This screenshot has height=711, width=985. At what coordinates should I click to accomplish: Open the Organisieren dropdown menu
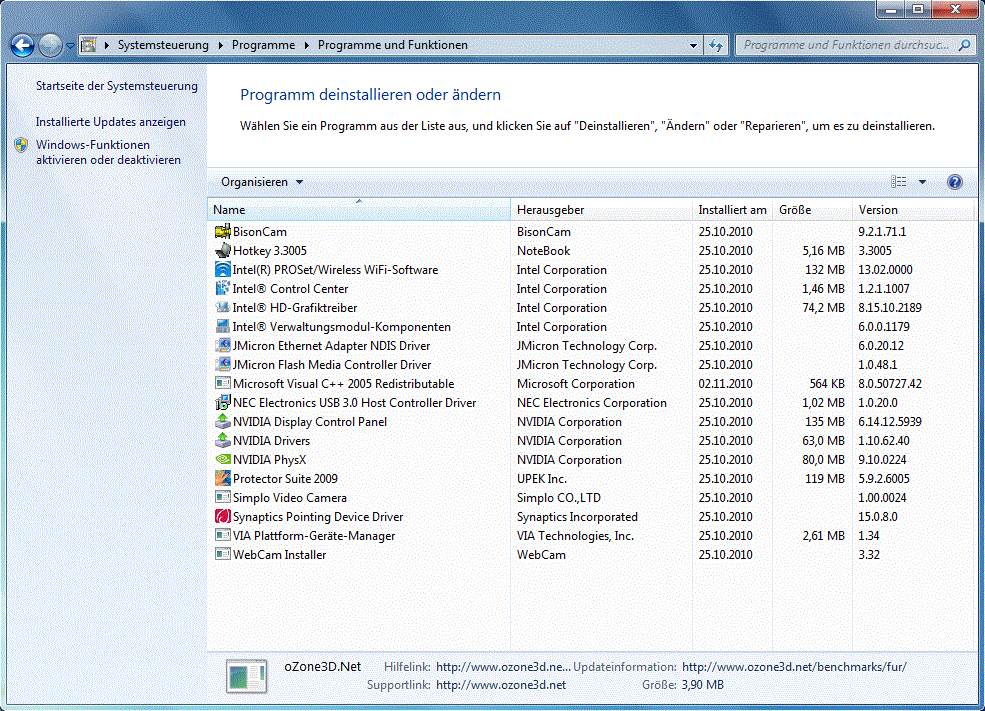262,182
